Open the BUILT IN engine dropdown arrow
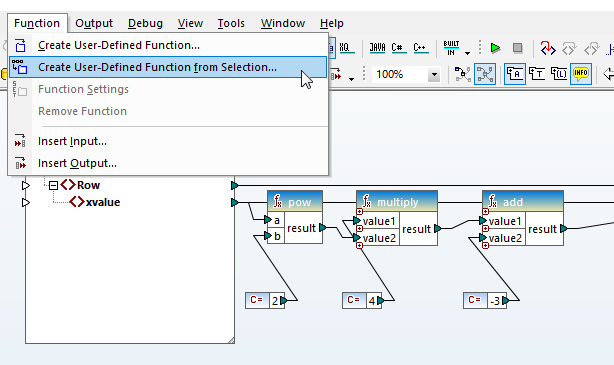This screenshot has width=614, height=365. click(x=468, y=53)
